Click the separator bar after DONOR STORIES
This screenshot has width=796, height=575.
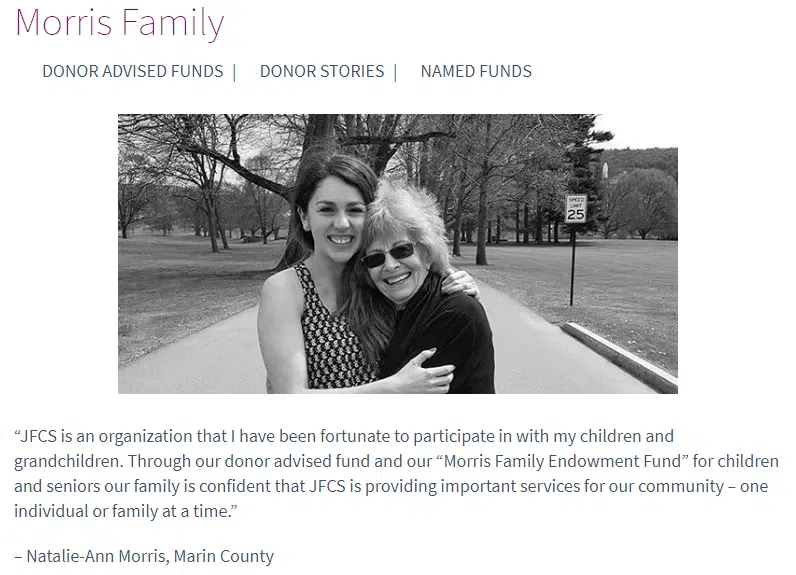(395, 72)
